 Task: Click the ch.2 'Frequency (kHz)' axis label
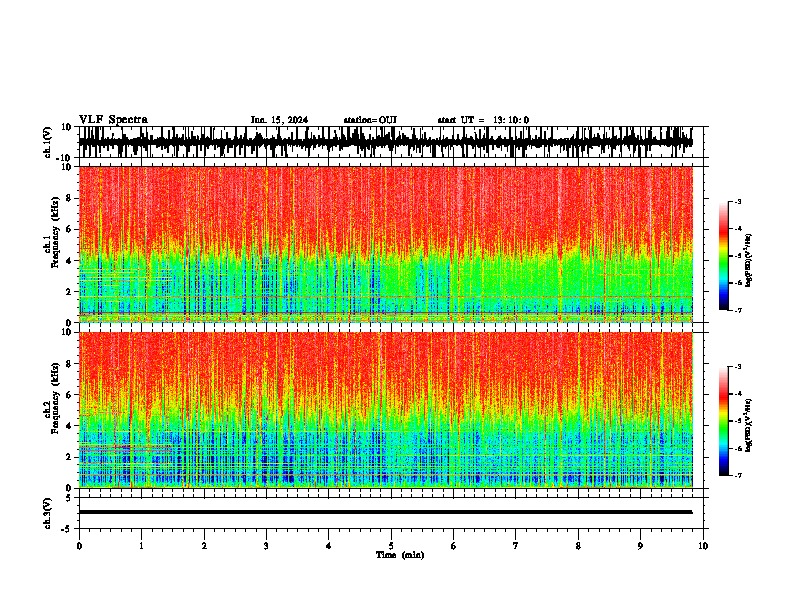55,398
